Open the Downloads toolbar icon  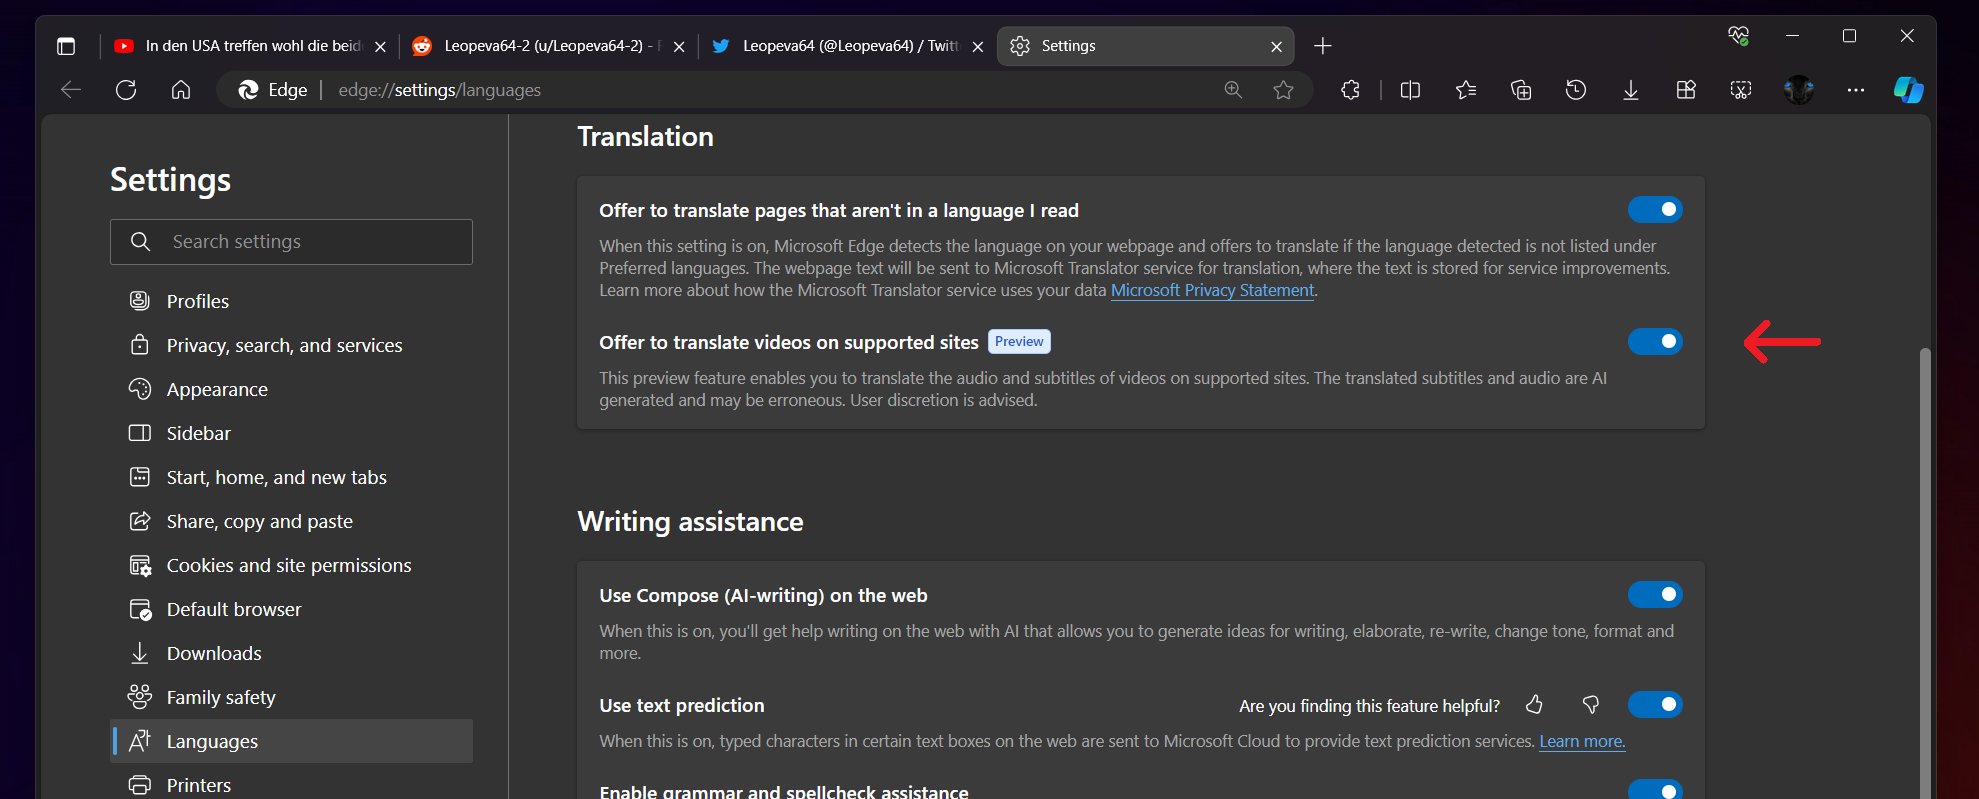click(x=1631, y=90)
